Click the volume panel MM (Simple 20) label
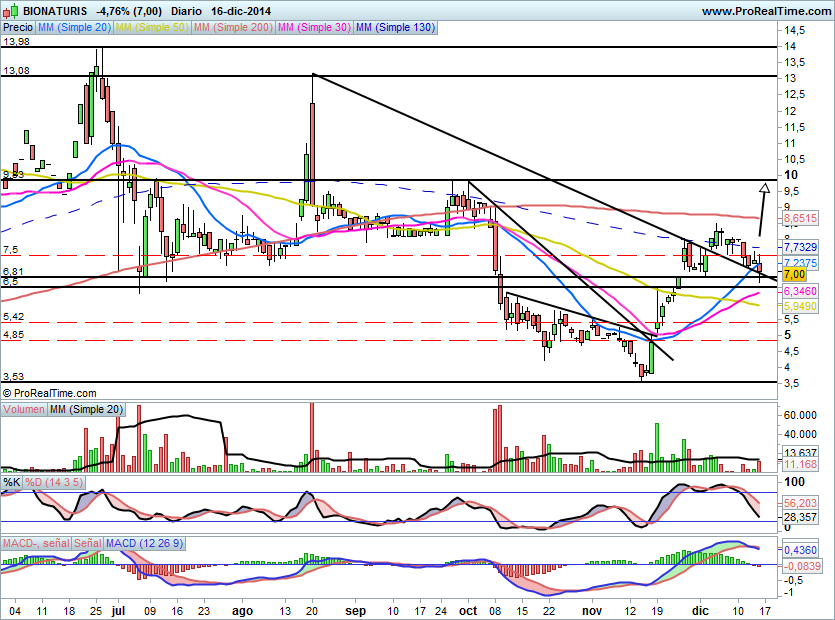The image size is (835, 620). (86, 410)
